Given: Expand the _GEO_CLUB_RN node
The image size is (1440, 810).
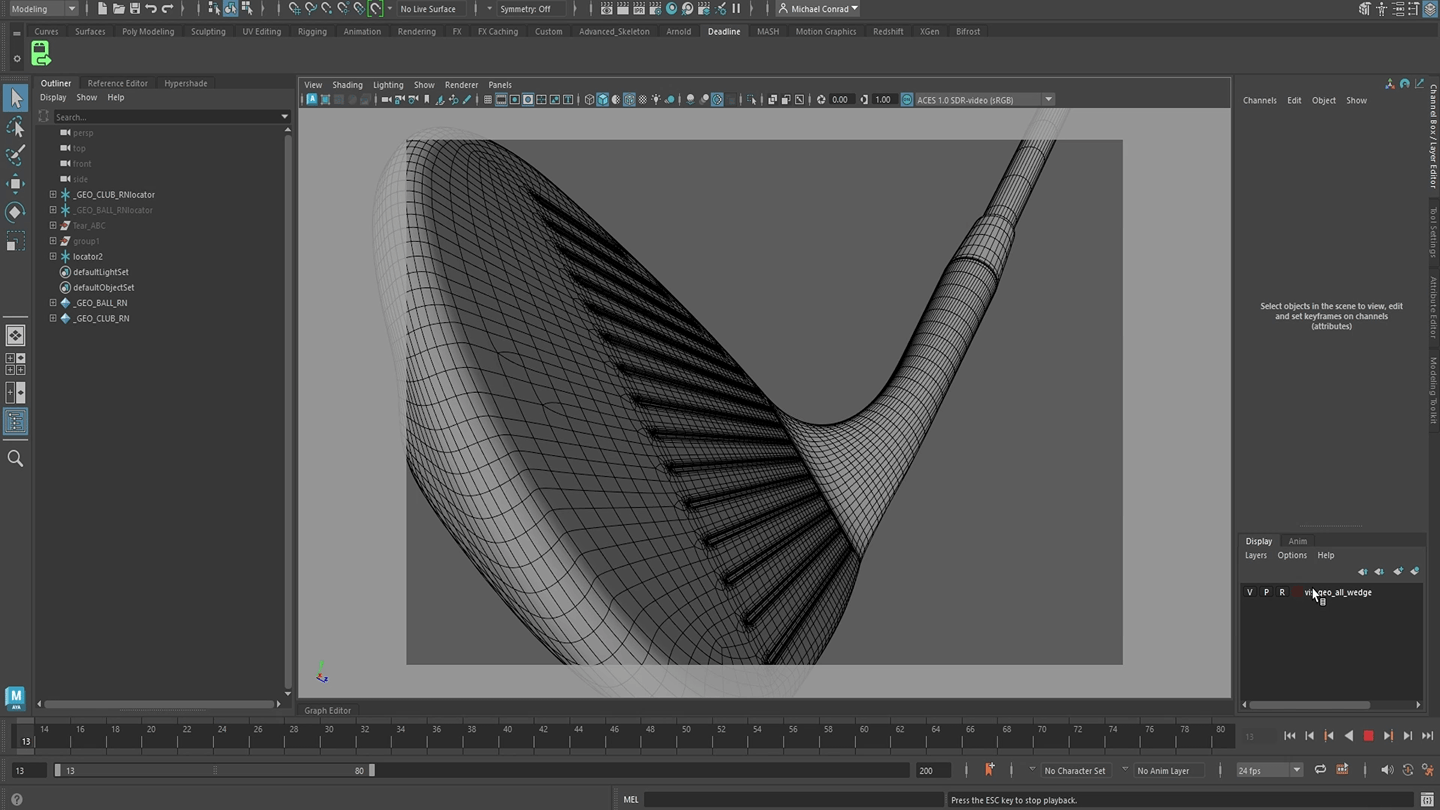Looking at the screenshot, I should pyautogui.click(x=53, y=318).
